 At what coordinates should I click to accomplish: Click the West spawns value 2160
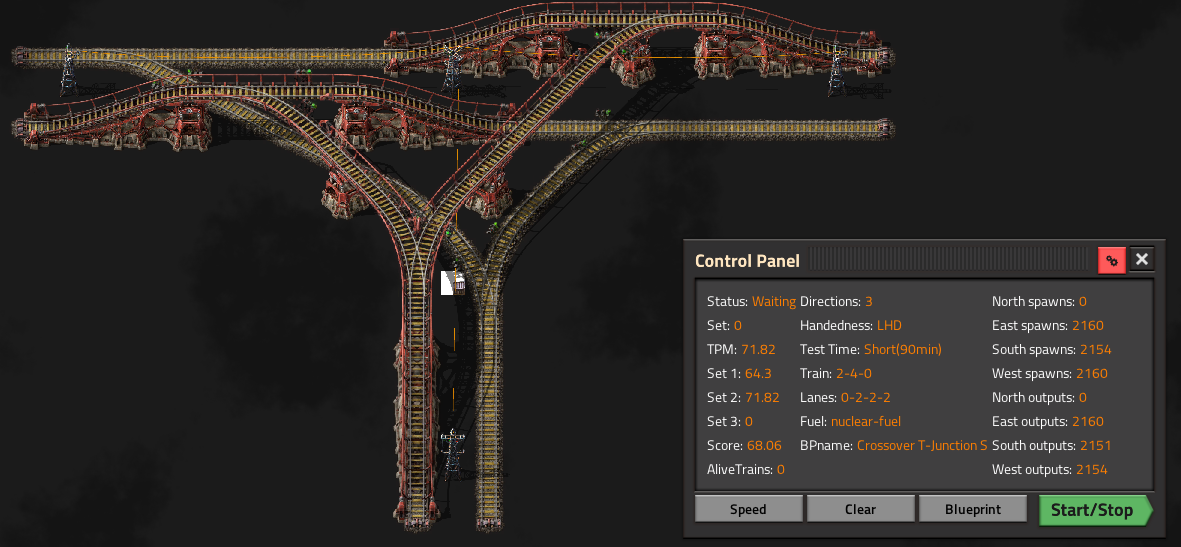point(1091,374)
